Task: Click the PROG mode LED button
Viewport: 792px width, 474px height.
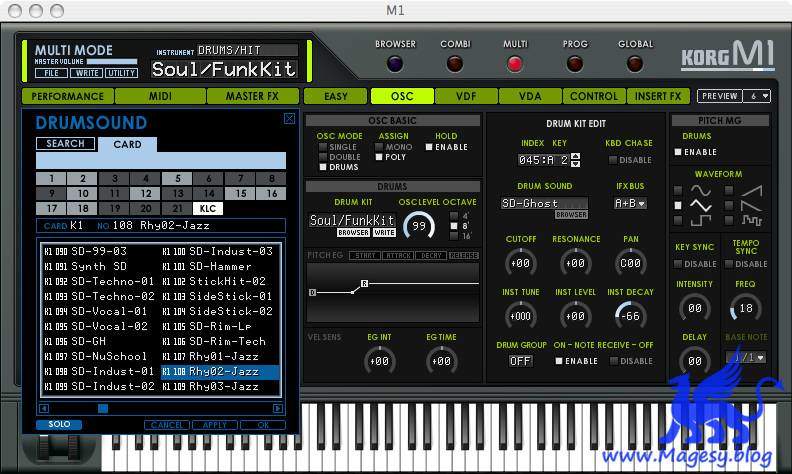Action: pyautogui.click(x=575, y=64)
